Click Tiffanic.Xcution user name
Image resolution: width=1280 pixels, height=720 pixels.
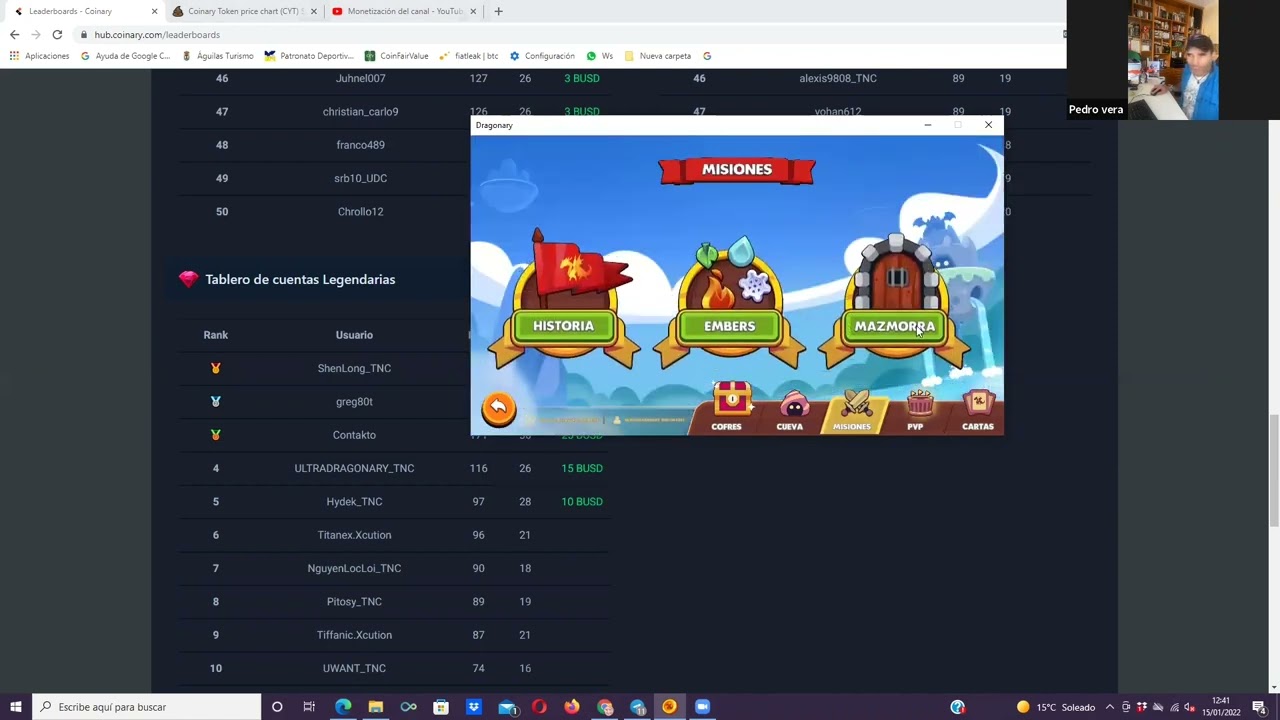[x=354, y=635]
